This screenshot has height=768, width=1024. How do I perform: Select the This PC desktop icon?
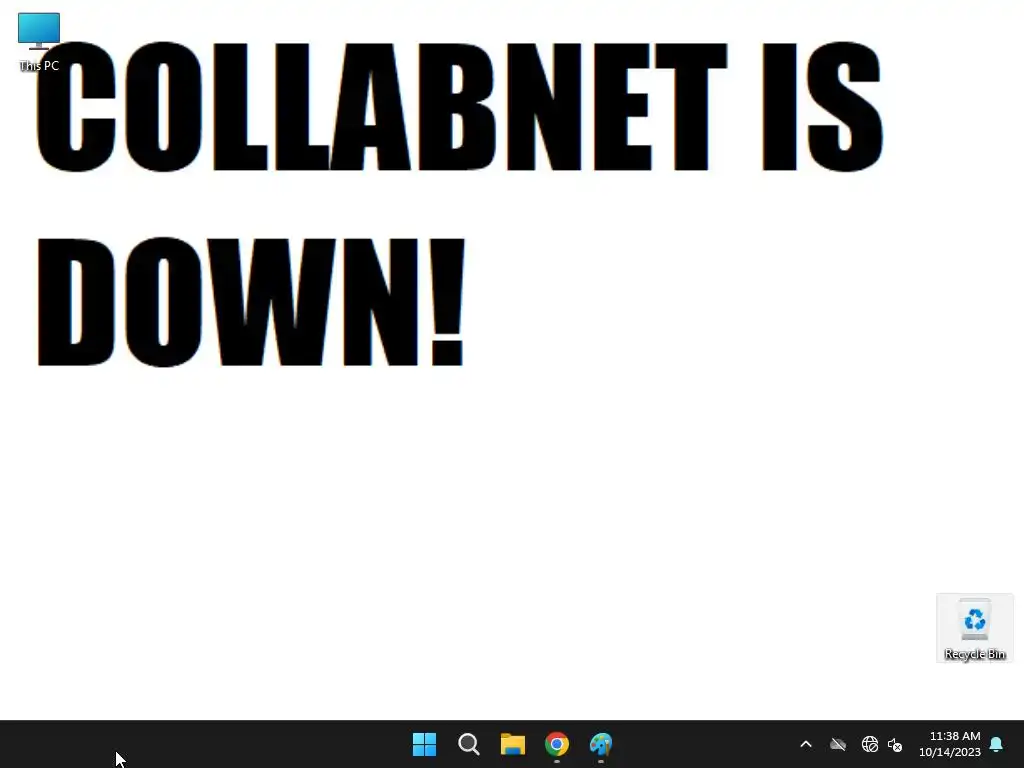point(39,42)
